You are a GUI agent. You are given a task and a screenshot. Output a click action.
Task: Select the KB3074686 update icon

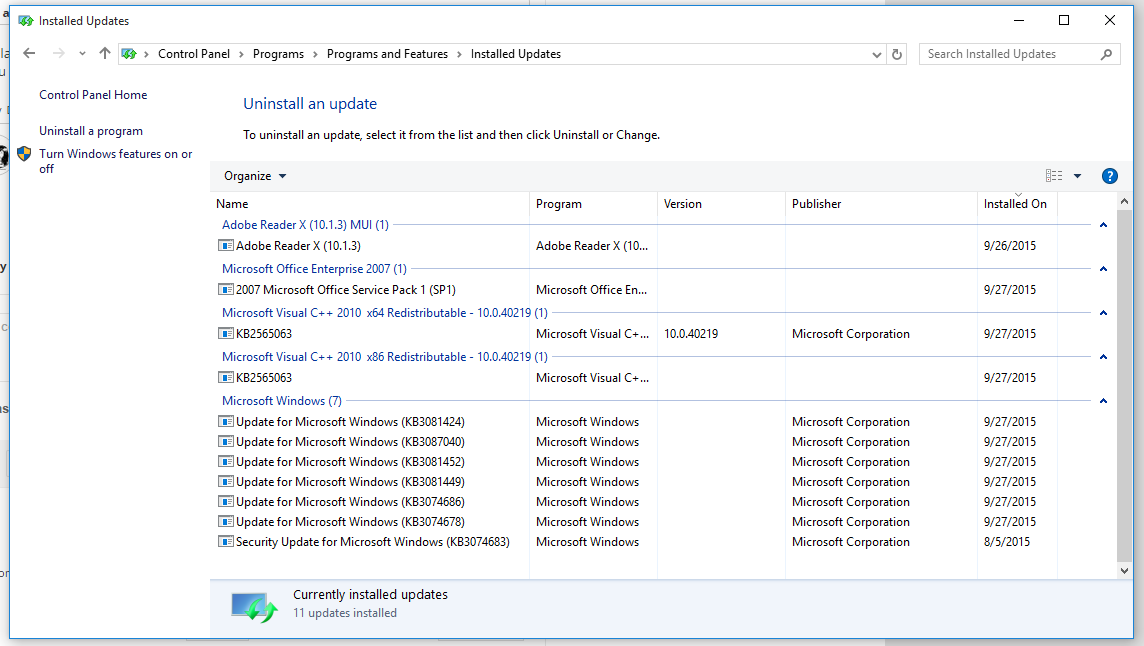(225, 502)
